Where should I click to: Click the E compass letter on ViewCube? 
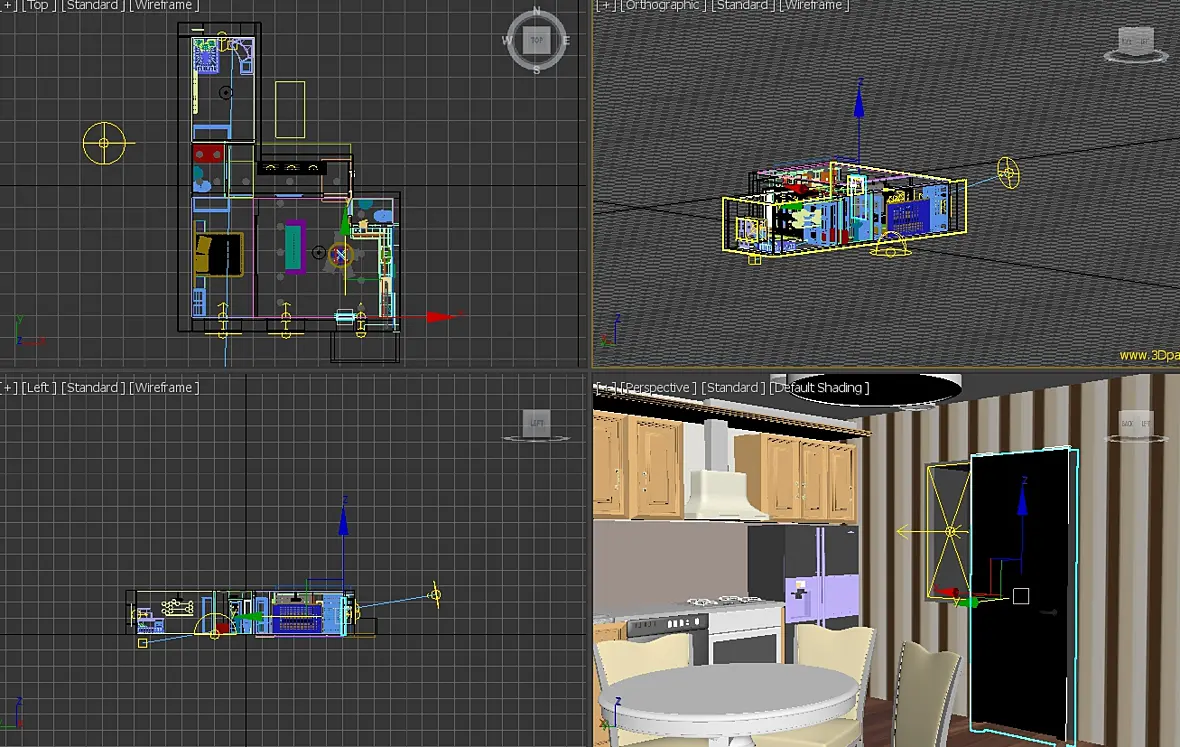566,41
